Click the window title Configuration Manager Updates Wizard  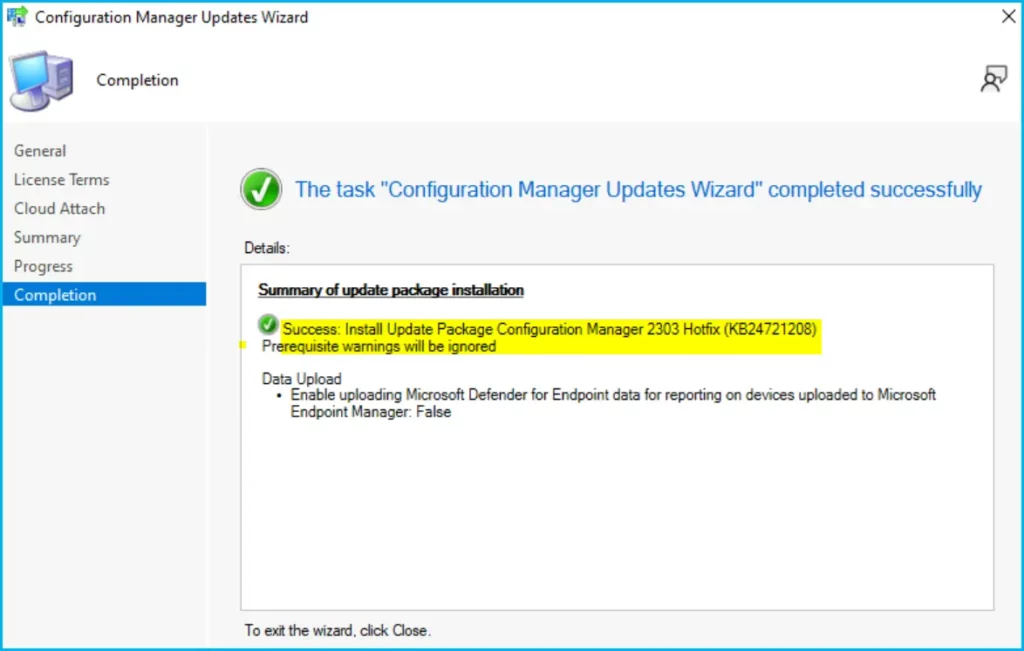[171, 17]
